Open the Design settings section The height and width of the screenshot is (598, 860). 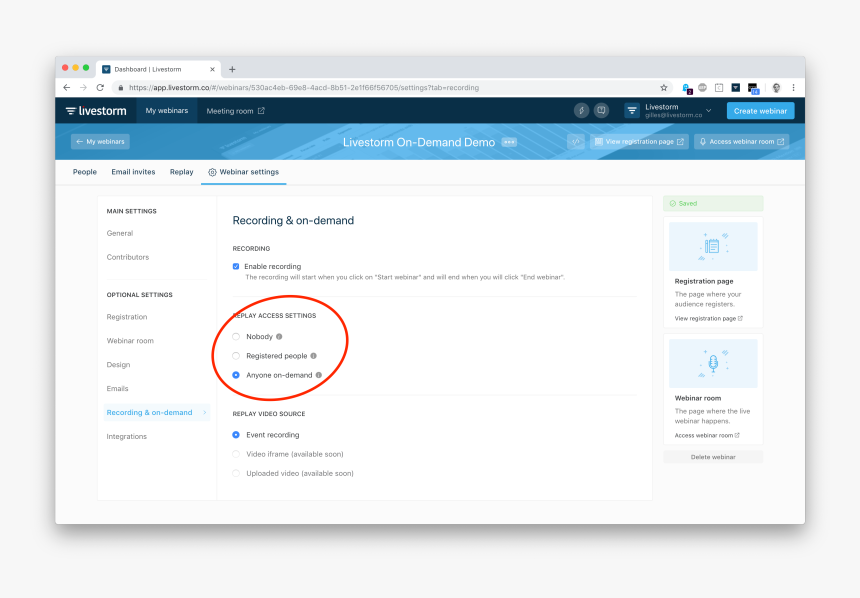click(x=118, y=365)
